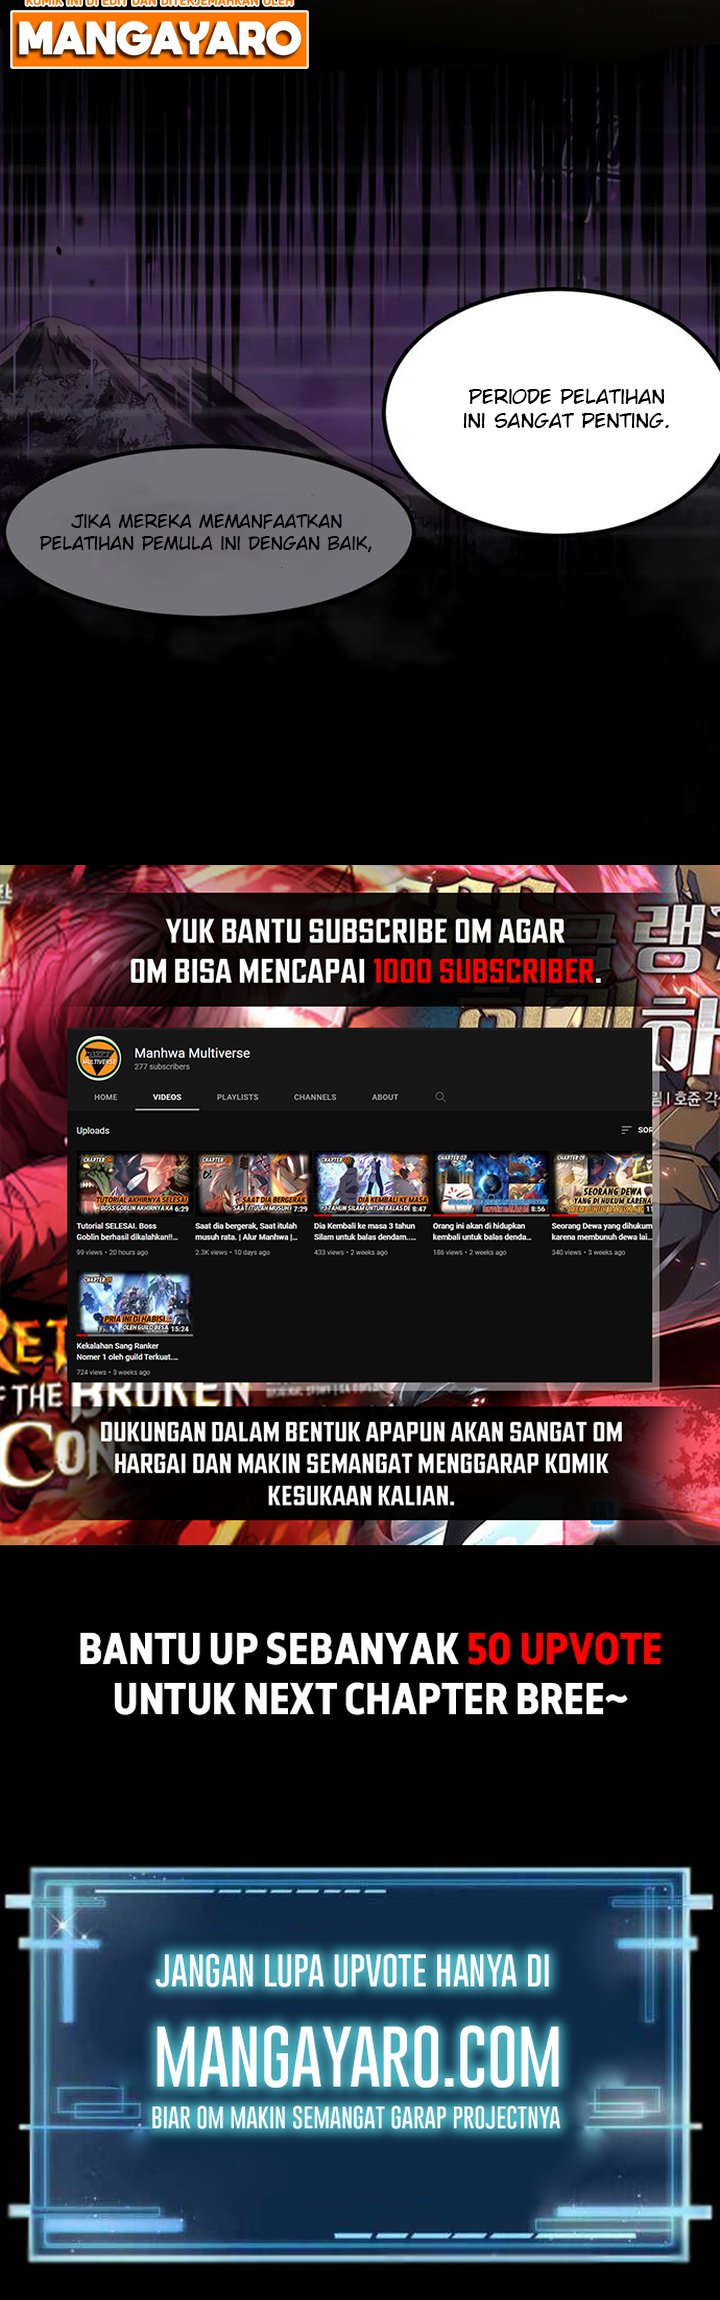
Task: Open the channel search magnifier icon
Action: tap(440, 1097)
